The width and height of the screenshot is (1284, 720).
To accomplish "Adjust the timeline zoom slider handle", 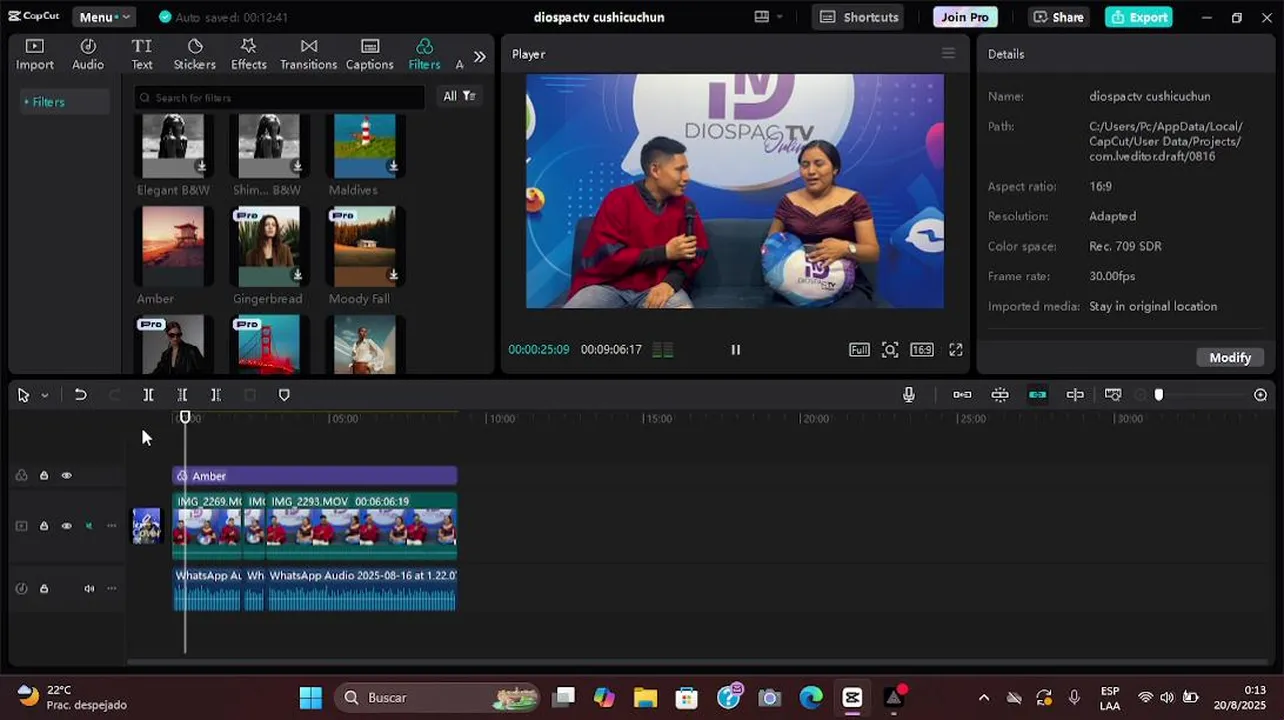I will (1159, 395).
